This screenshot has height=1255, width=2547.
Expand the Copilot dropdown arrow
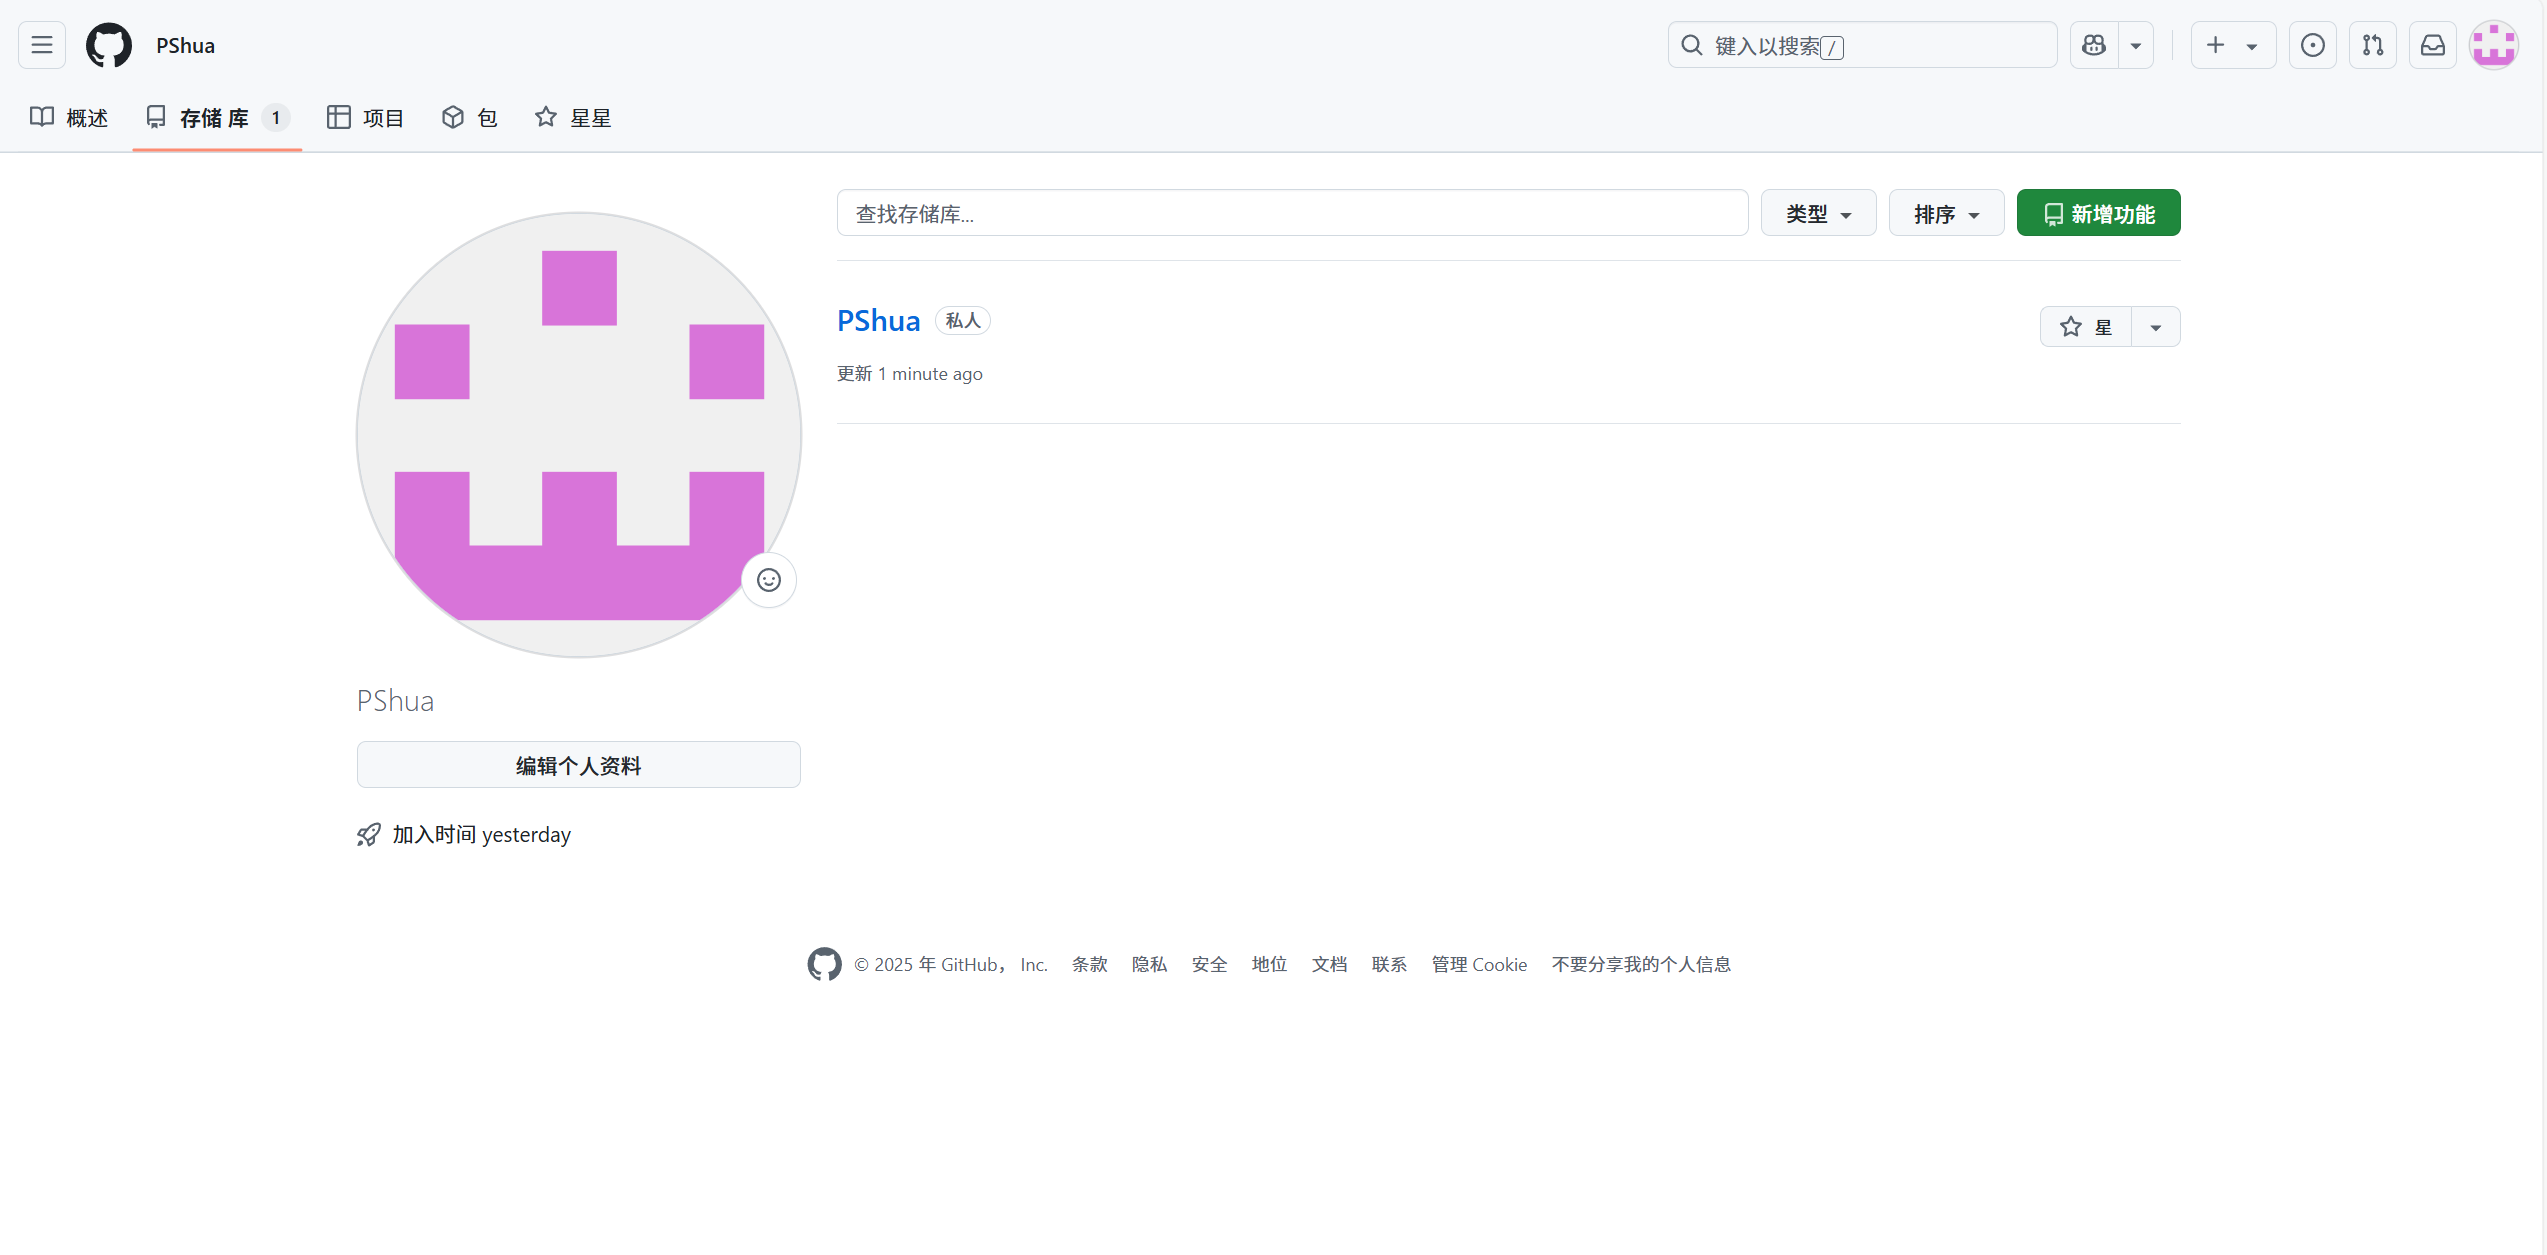(x=2135, y=45)
